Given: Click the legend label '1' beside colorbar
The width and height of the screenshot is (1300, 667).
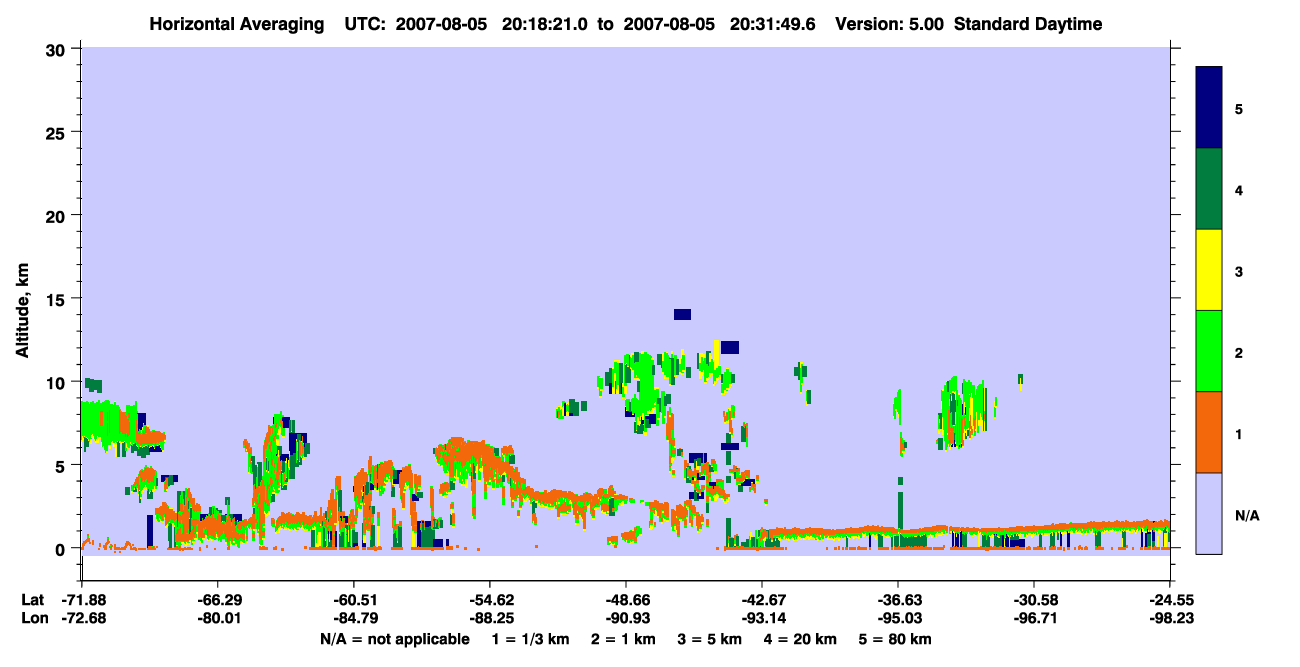Looking at the screenshot, I should (x=1239, y=433).
